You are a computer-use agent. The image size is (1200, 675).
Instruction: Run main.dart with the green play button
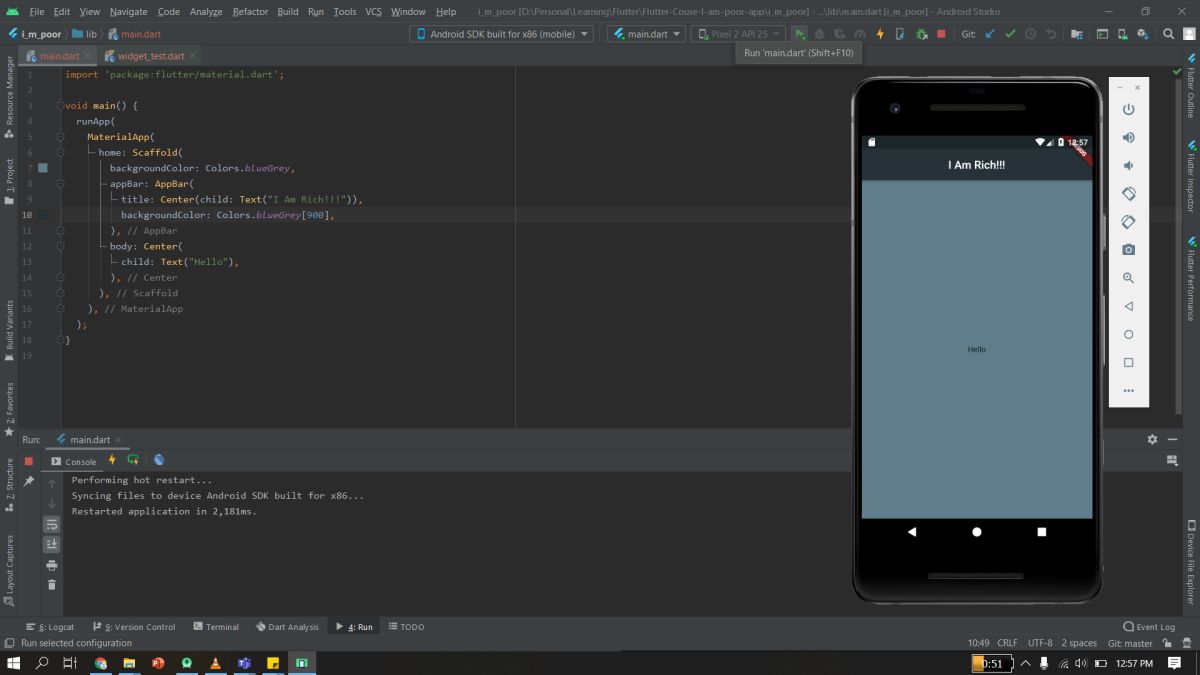point(800,34)
